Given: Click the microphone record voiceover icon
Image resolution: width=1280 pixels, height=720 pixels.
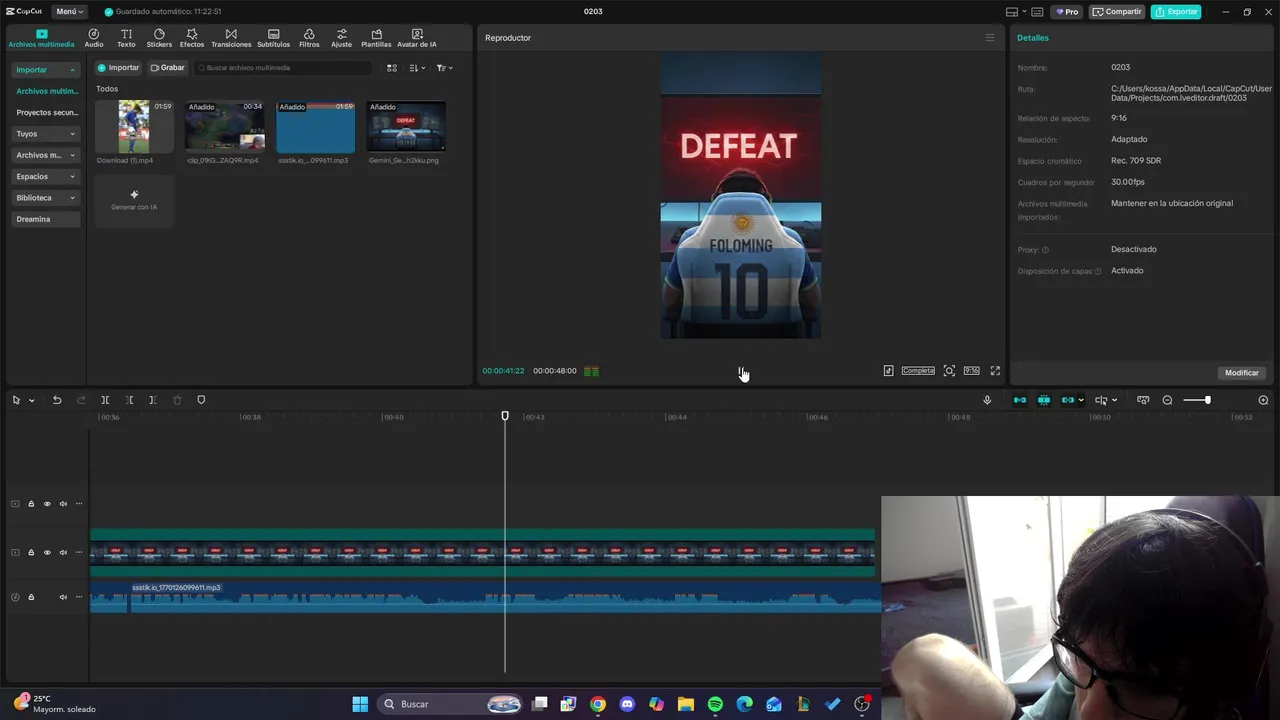Looking at the screenshot, I should point(987,400).
